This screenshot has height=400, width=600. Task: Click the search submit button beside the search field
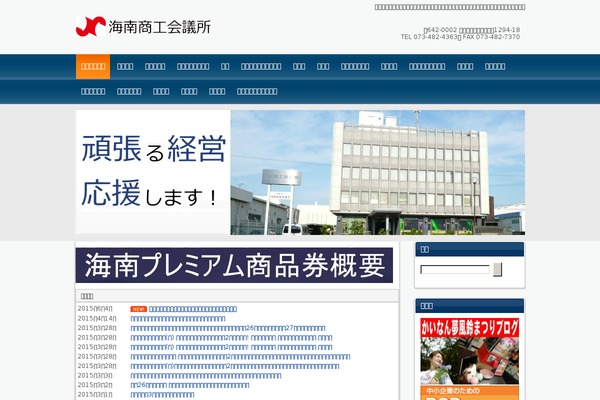pos(497,269)
